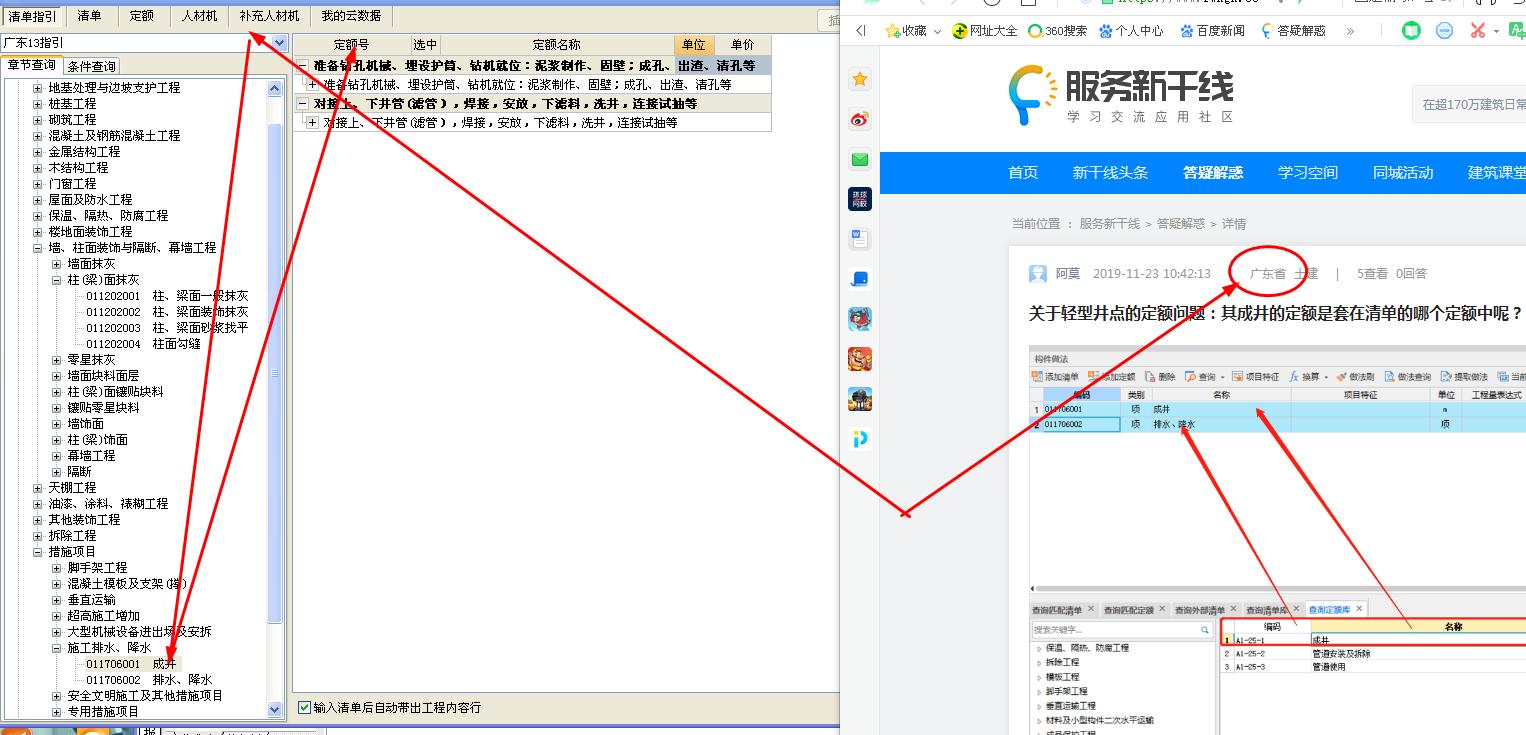
Task: Collapse the 措施项目 tree node
Action: (x=38, y=552)
